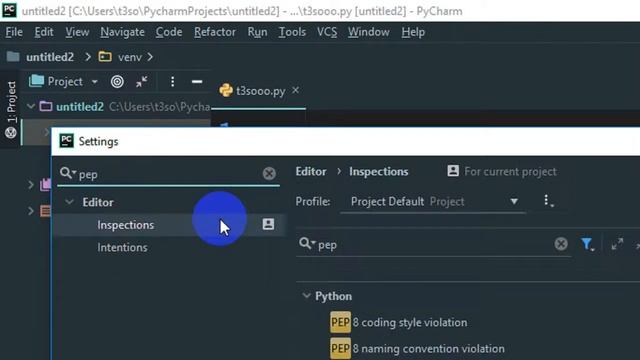Click the PyCharm logo in Settings title
Screen dimensions: 640x360
67,141
